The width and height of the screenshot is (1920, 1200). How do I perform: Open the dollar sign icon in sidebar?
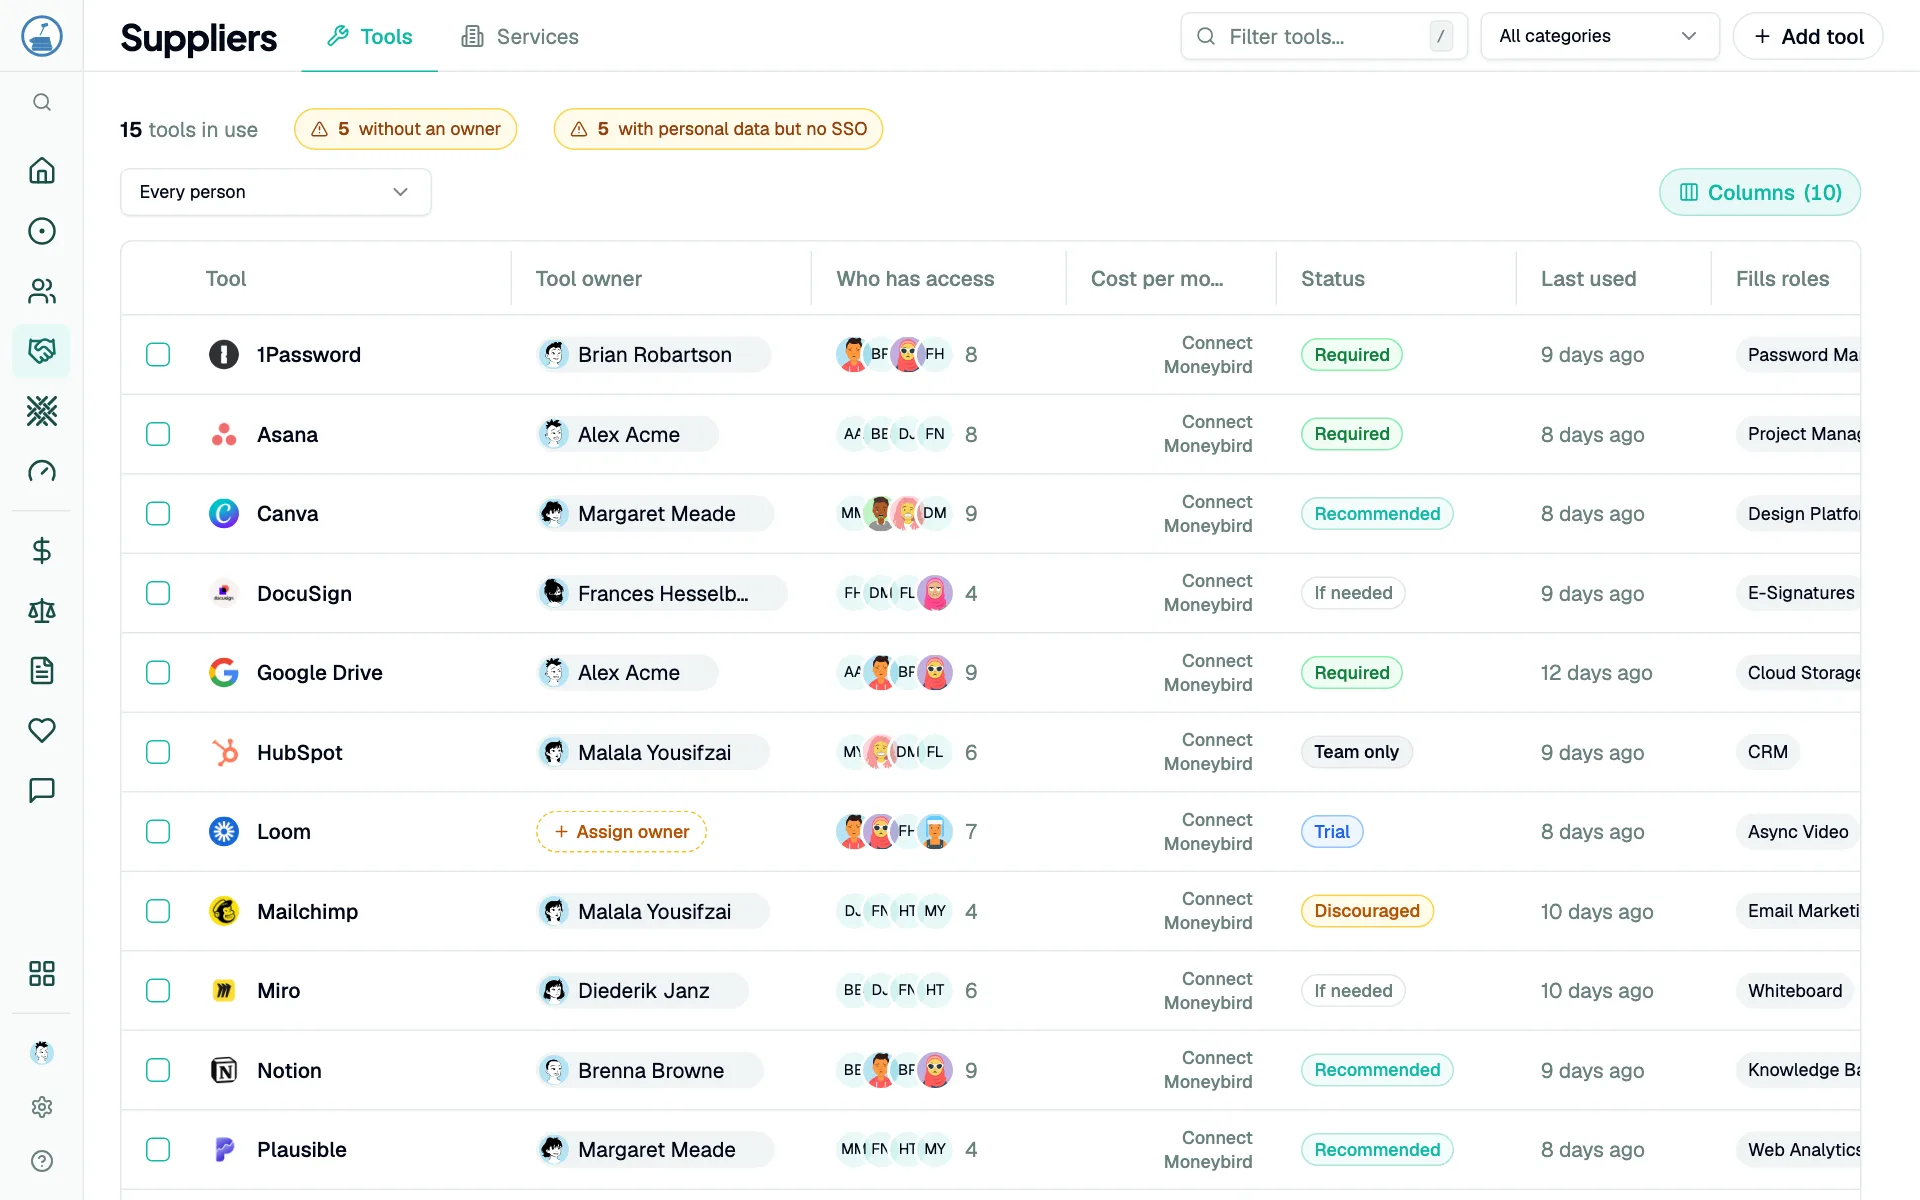click(x=42, y=551)
